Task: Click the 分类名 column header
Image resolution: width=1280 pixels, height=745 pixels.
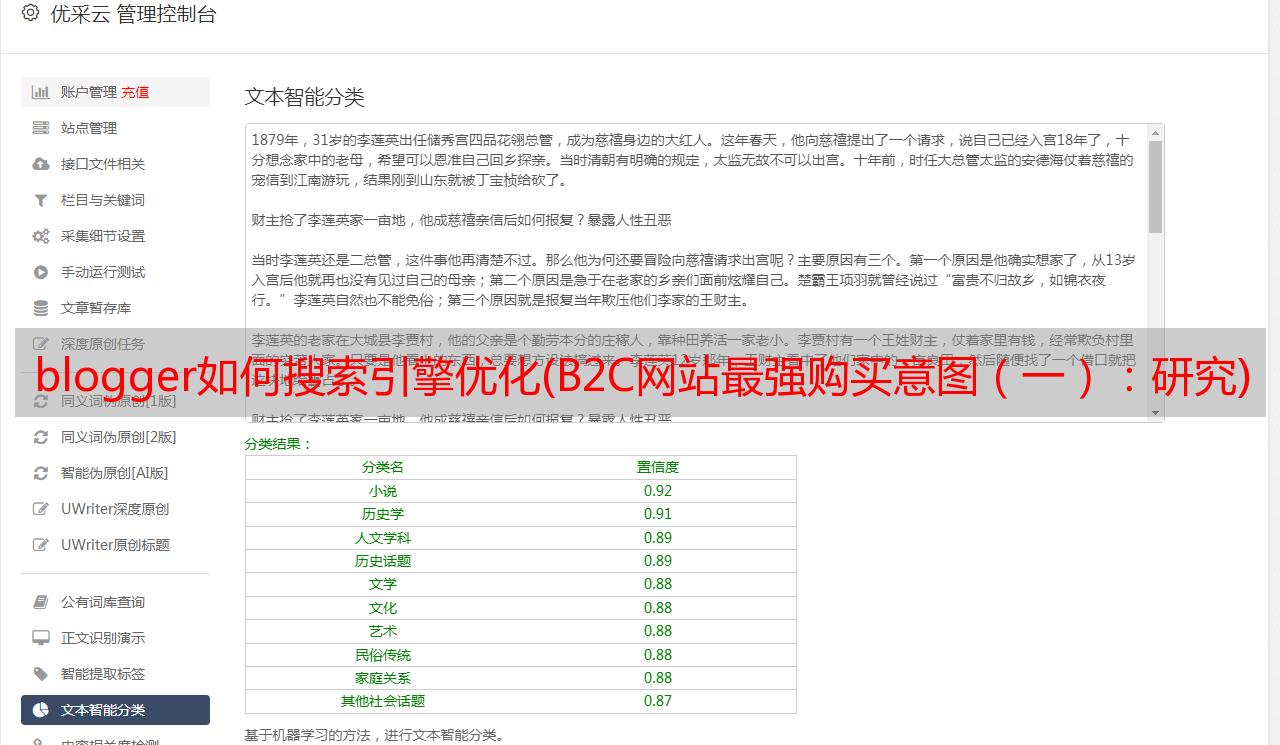Action: pyautogui.click(x=383, y=467)
